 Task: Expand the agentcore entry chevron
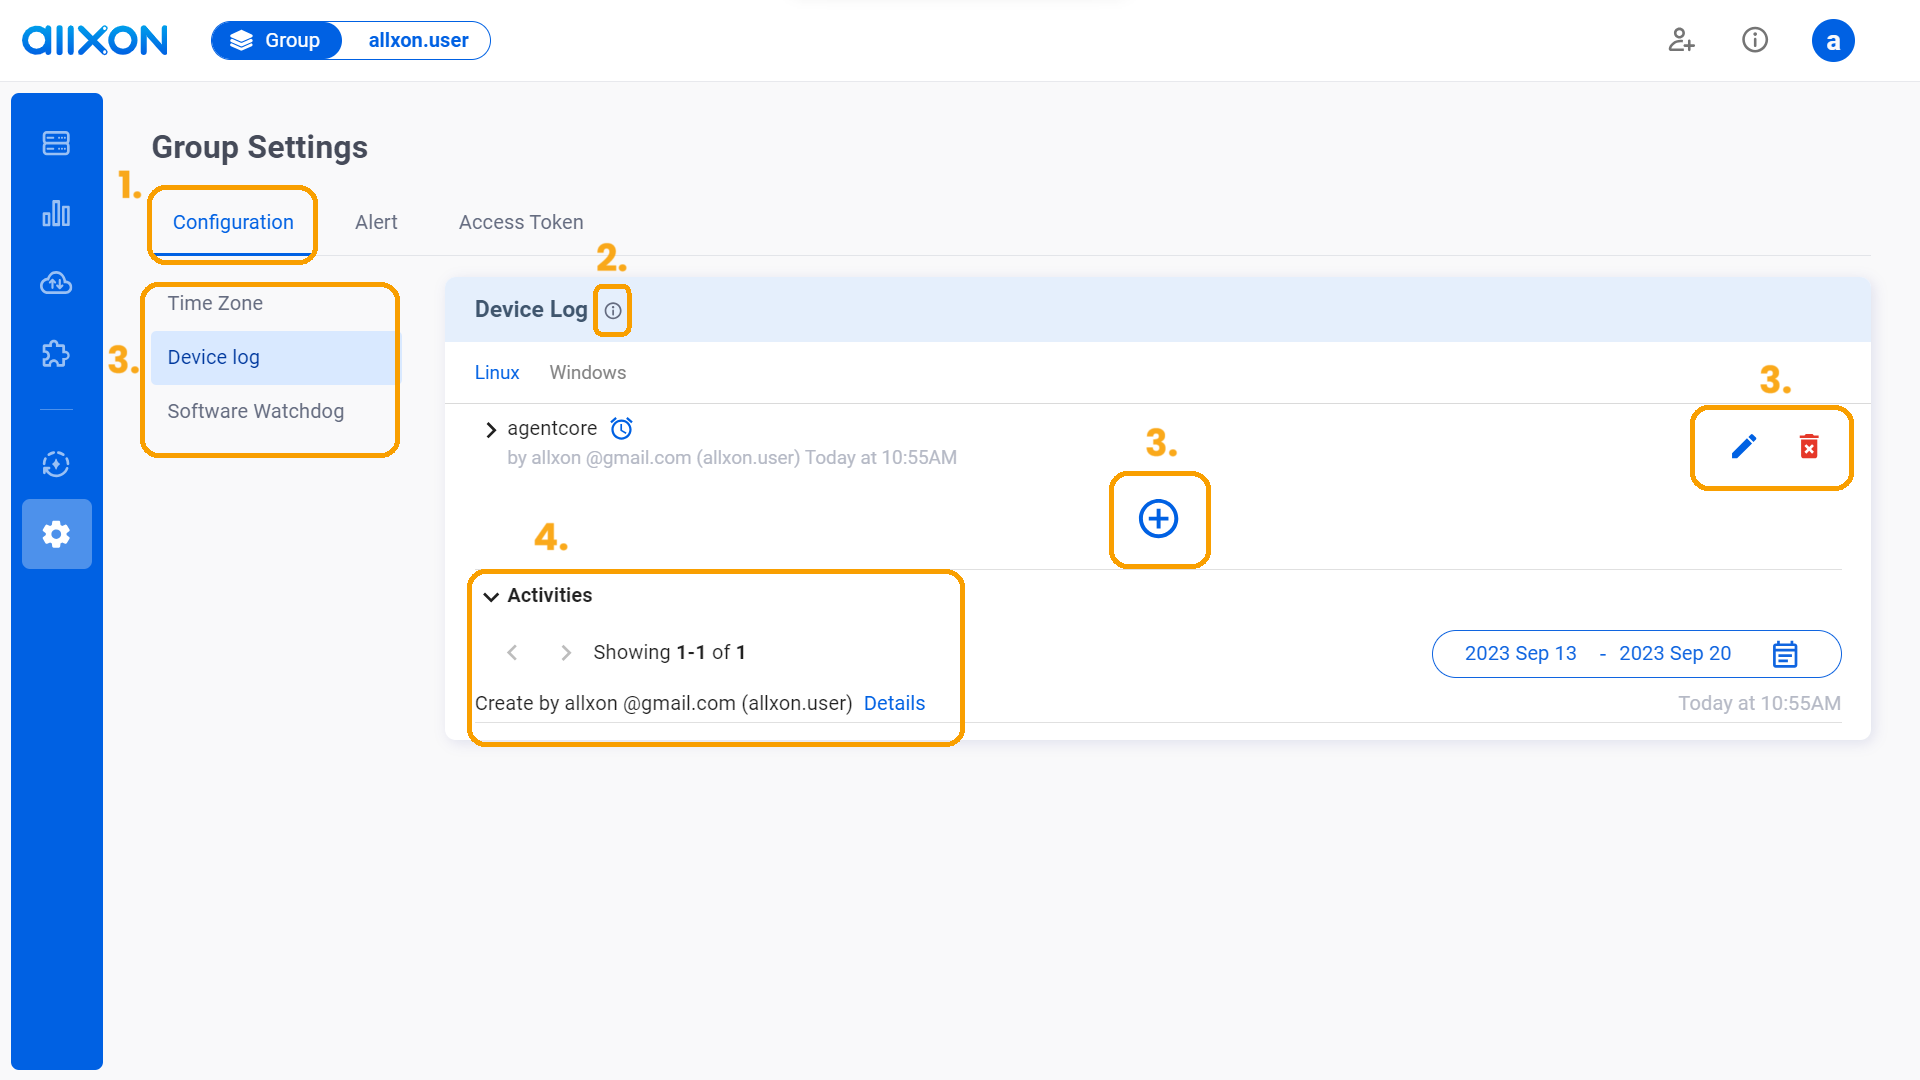click(x=490, y=429)
